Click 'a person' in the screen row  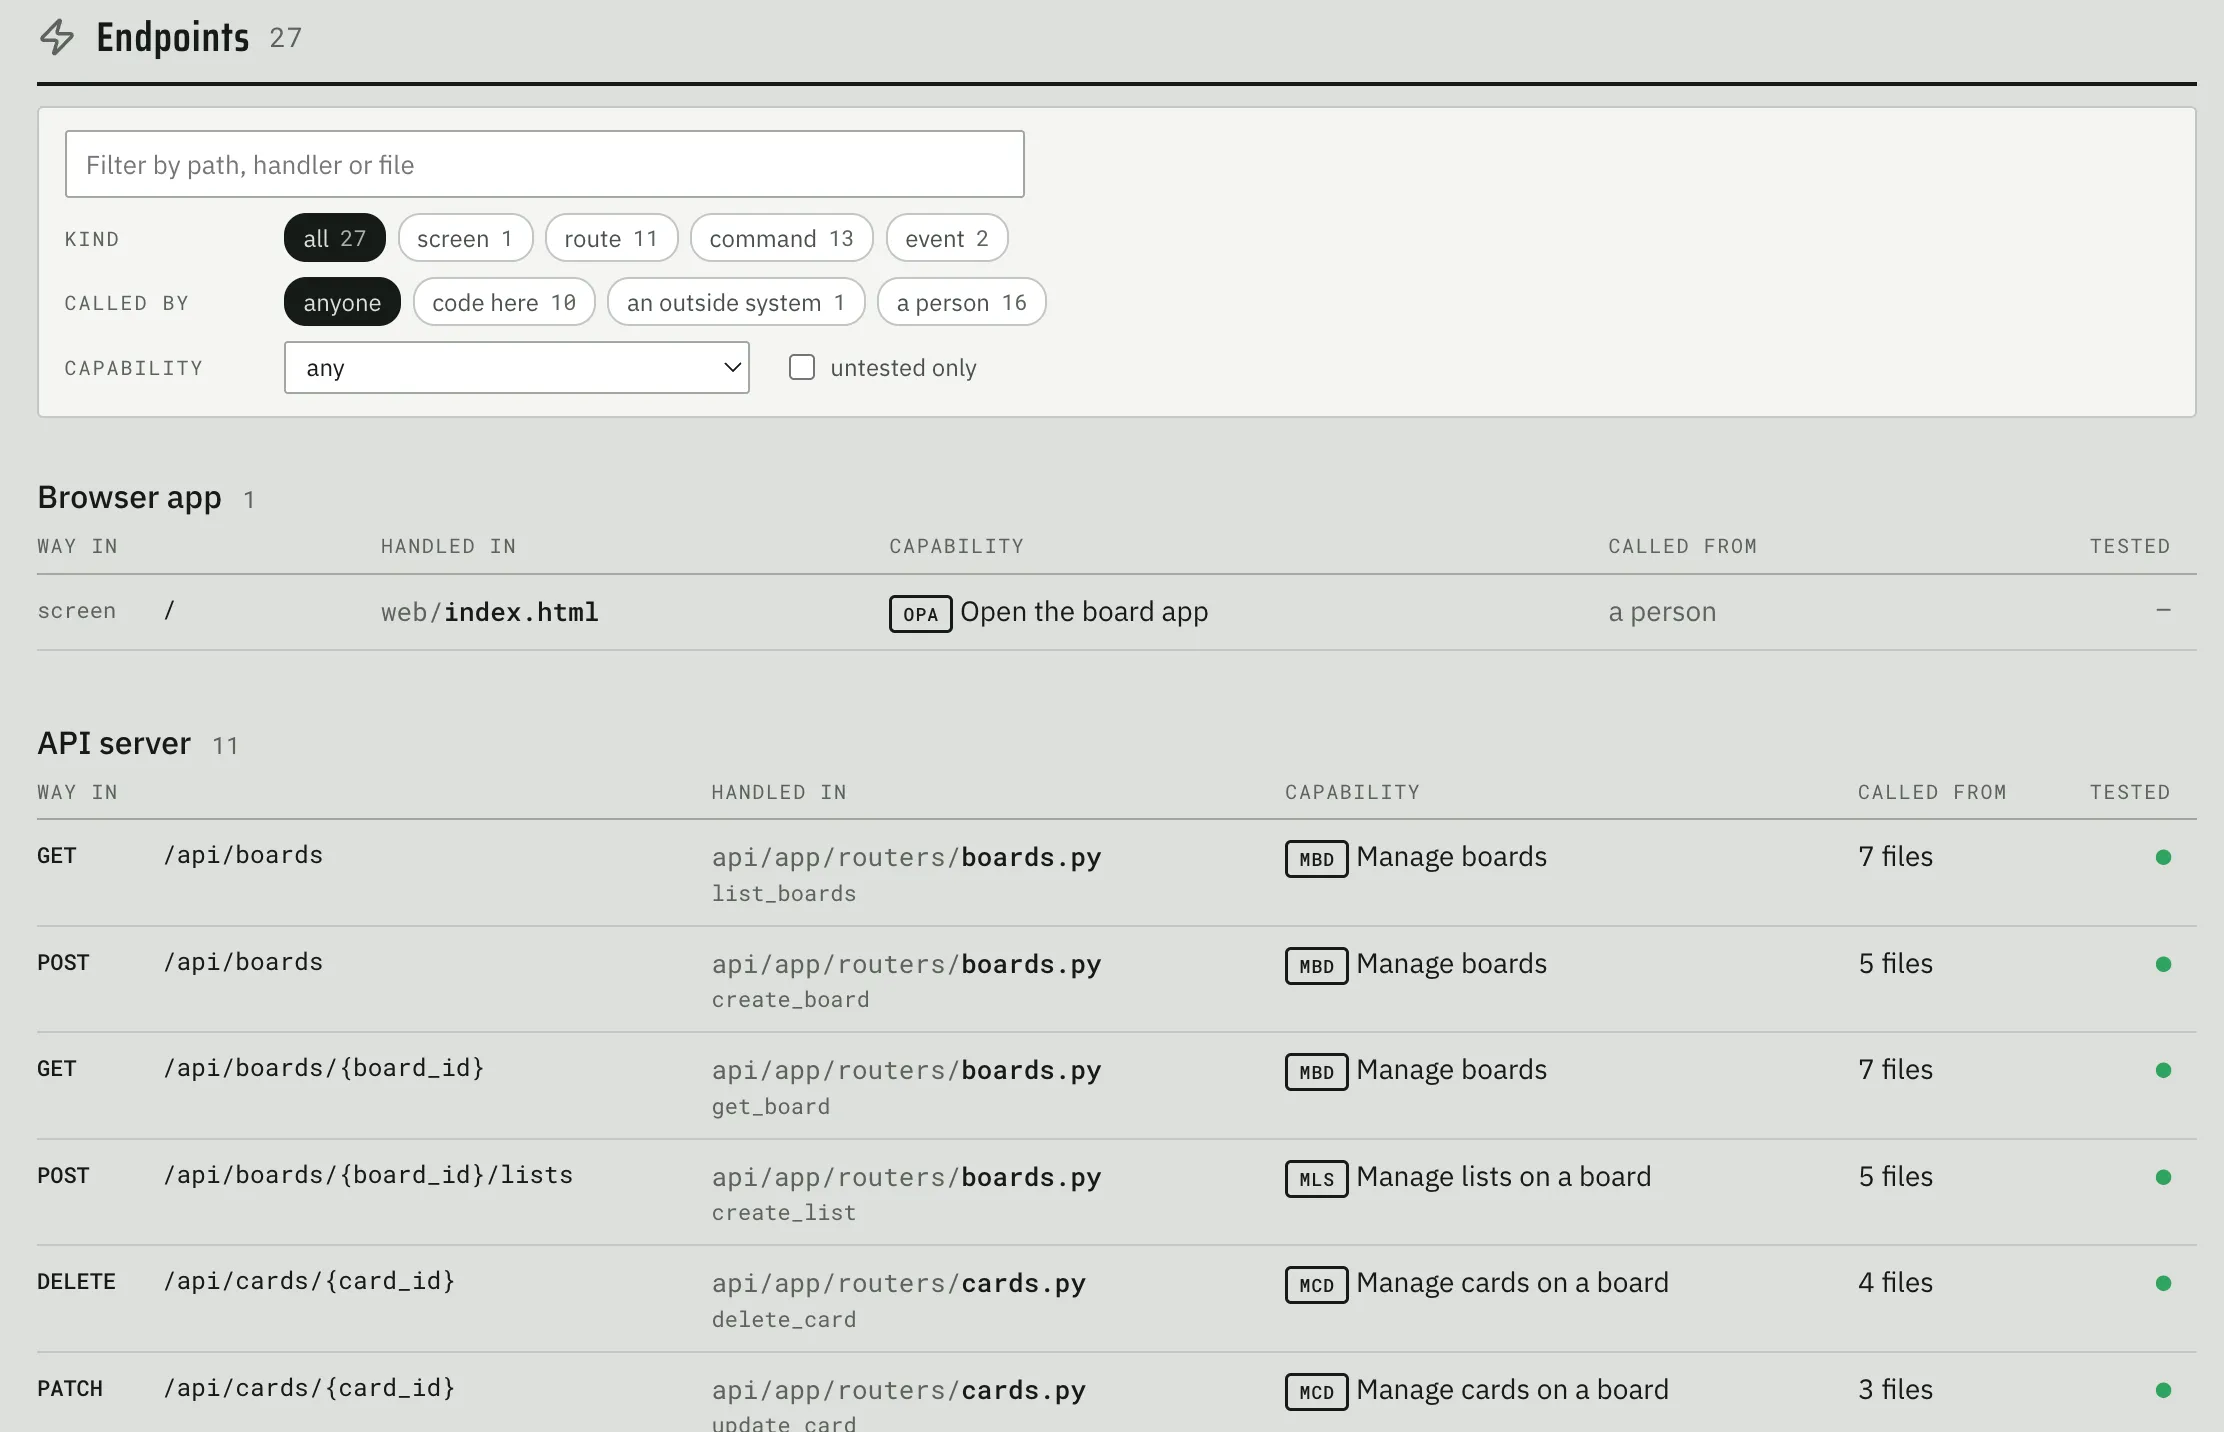1662,612
